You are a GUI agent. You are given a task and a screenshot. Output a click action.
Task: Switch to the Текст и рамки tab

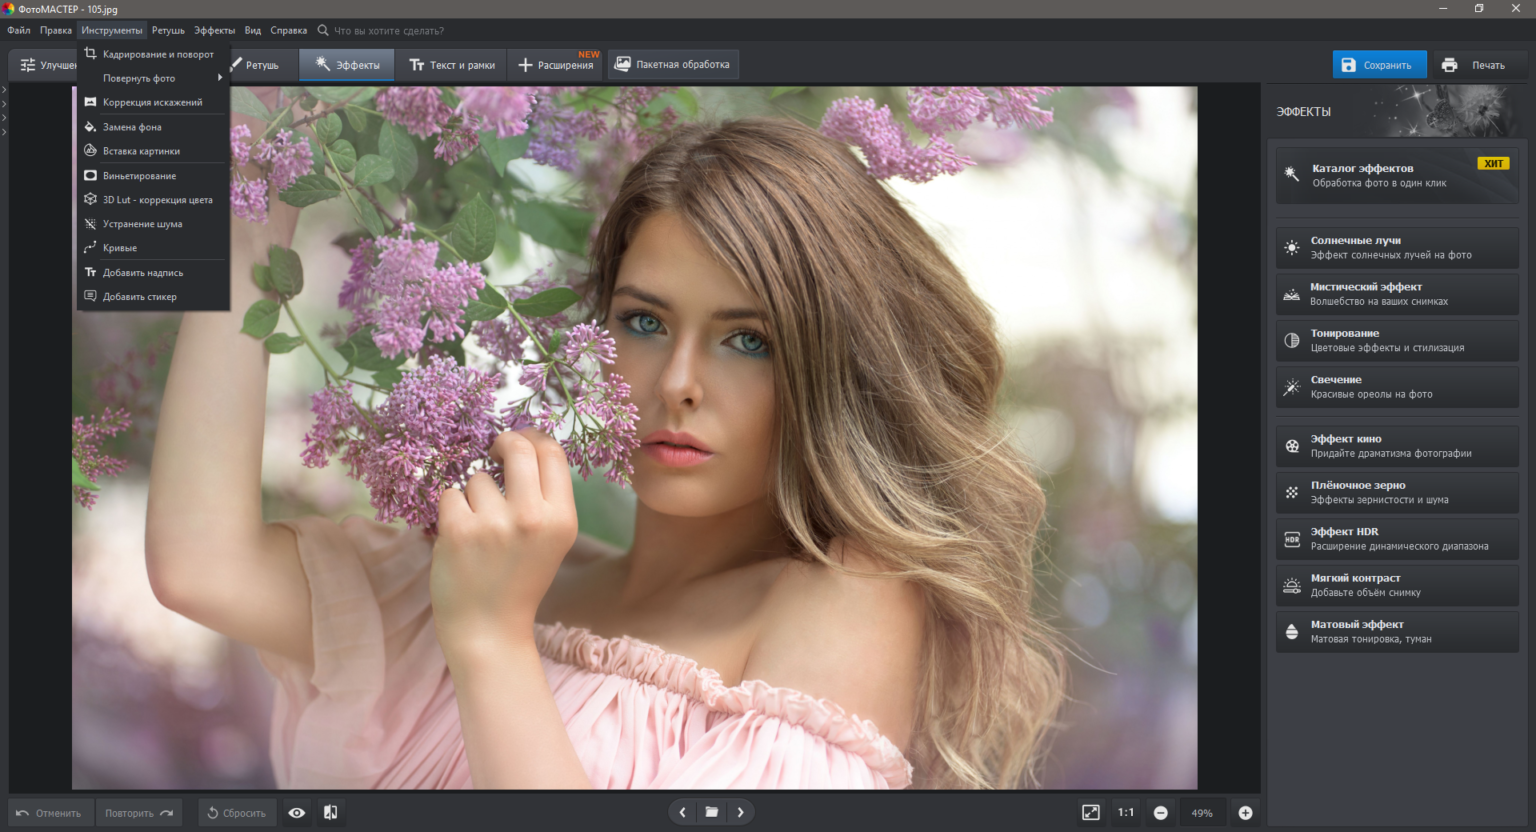click(452, 65)
